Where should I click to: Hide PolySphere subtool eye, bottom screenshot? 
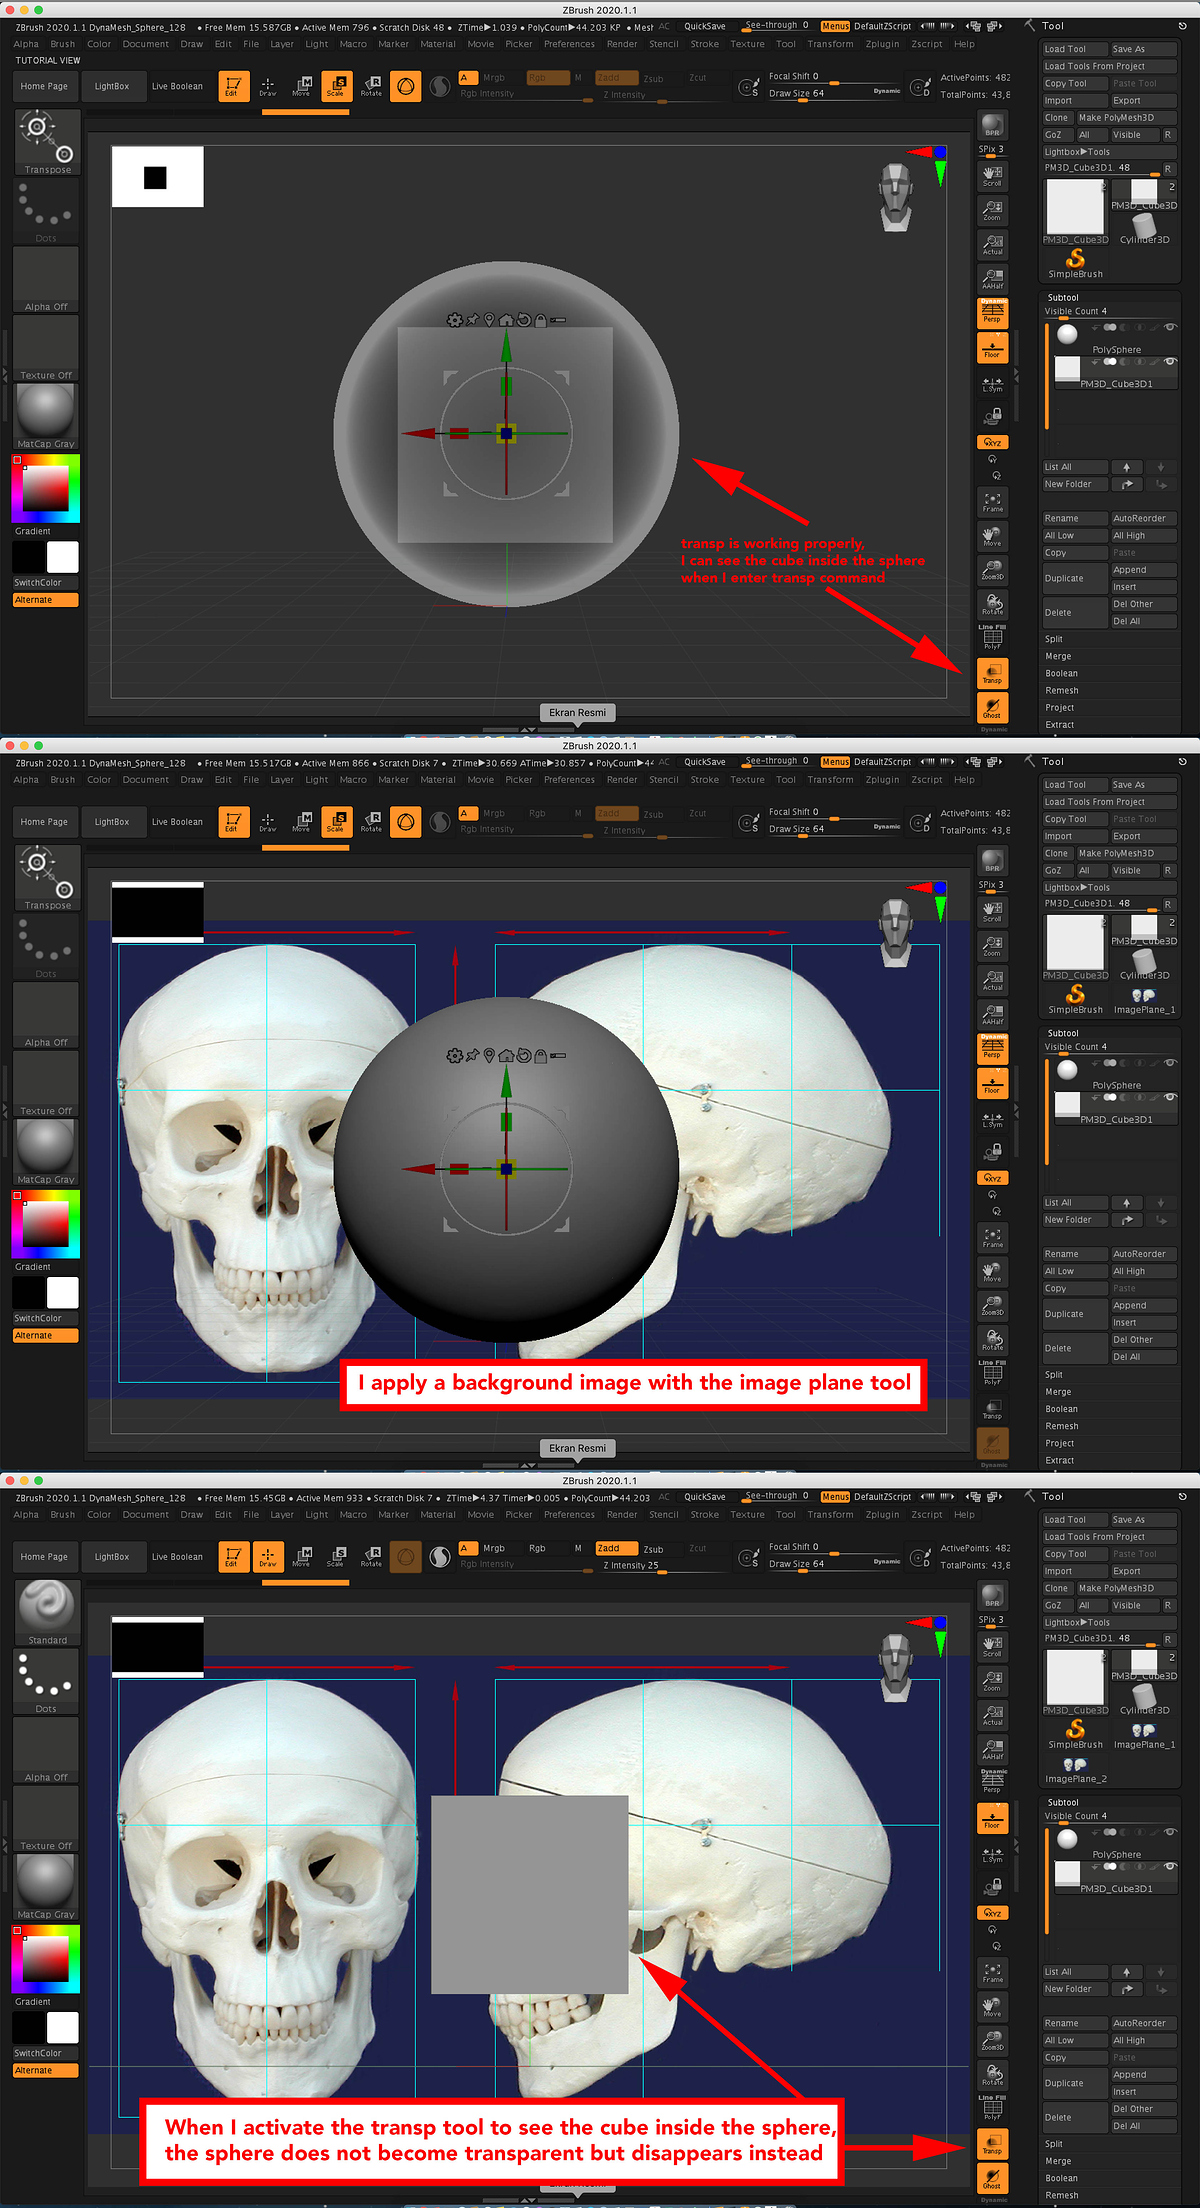click(x=1169, y=1832)
